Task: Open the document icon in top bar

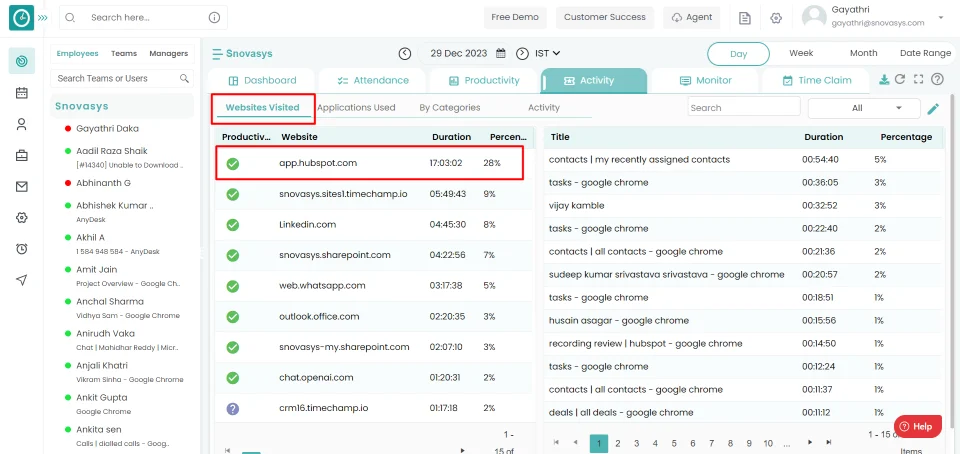Action: click(x=744, y=18)
